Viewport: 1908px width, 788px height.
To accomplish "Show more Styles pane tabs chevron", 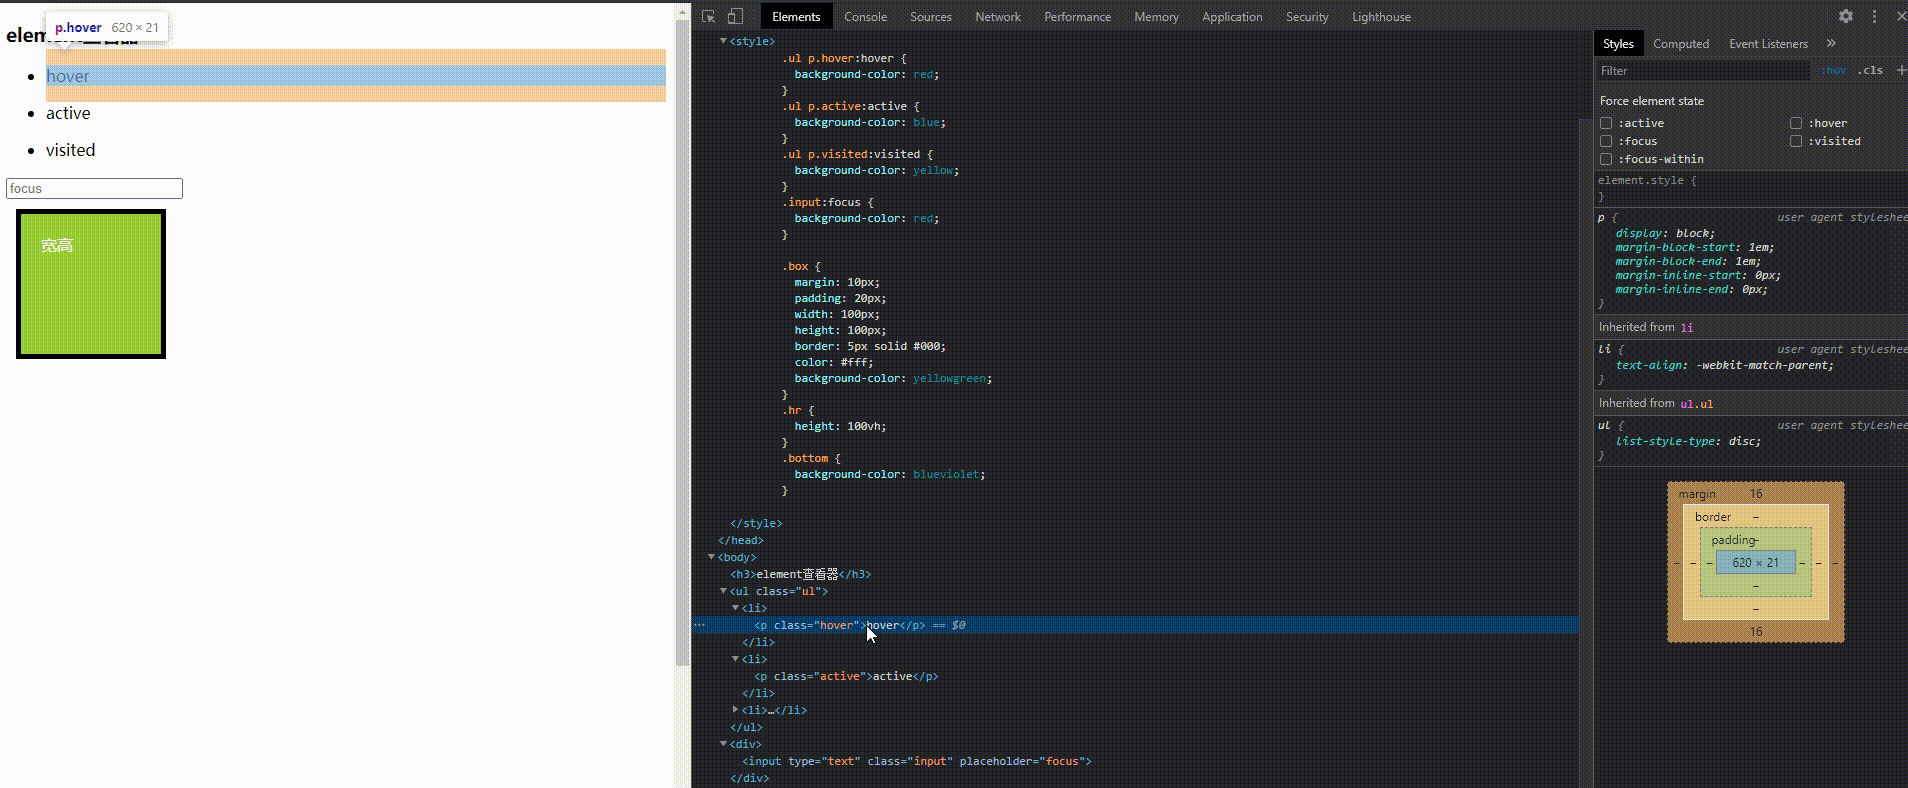I will 1831,43.
